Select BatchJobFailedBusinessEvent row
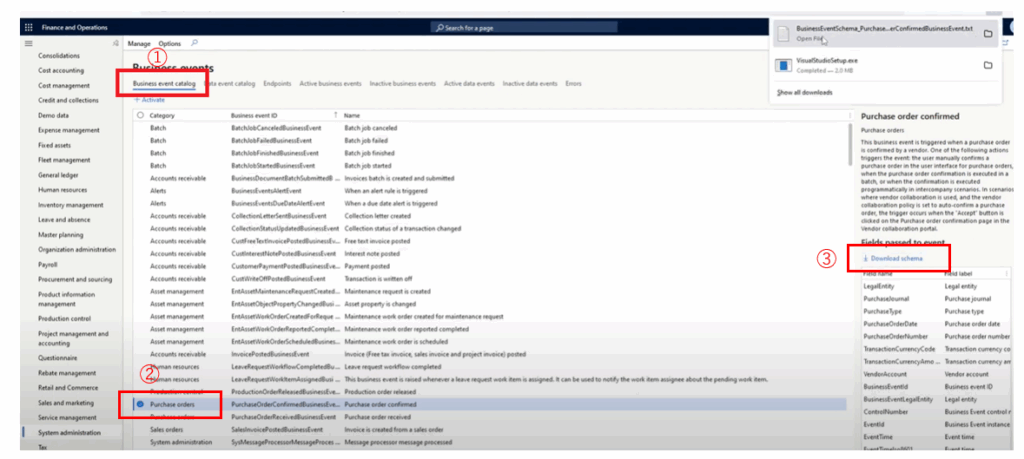Viewport: 1024px width, 459px height. coord(490,140)
